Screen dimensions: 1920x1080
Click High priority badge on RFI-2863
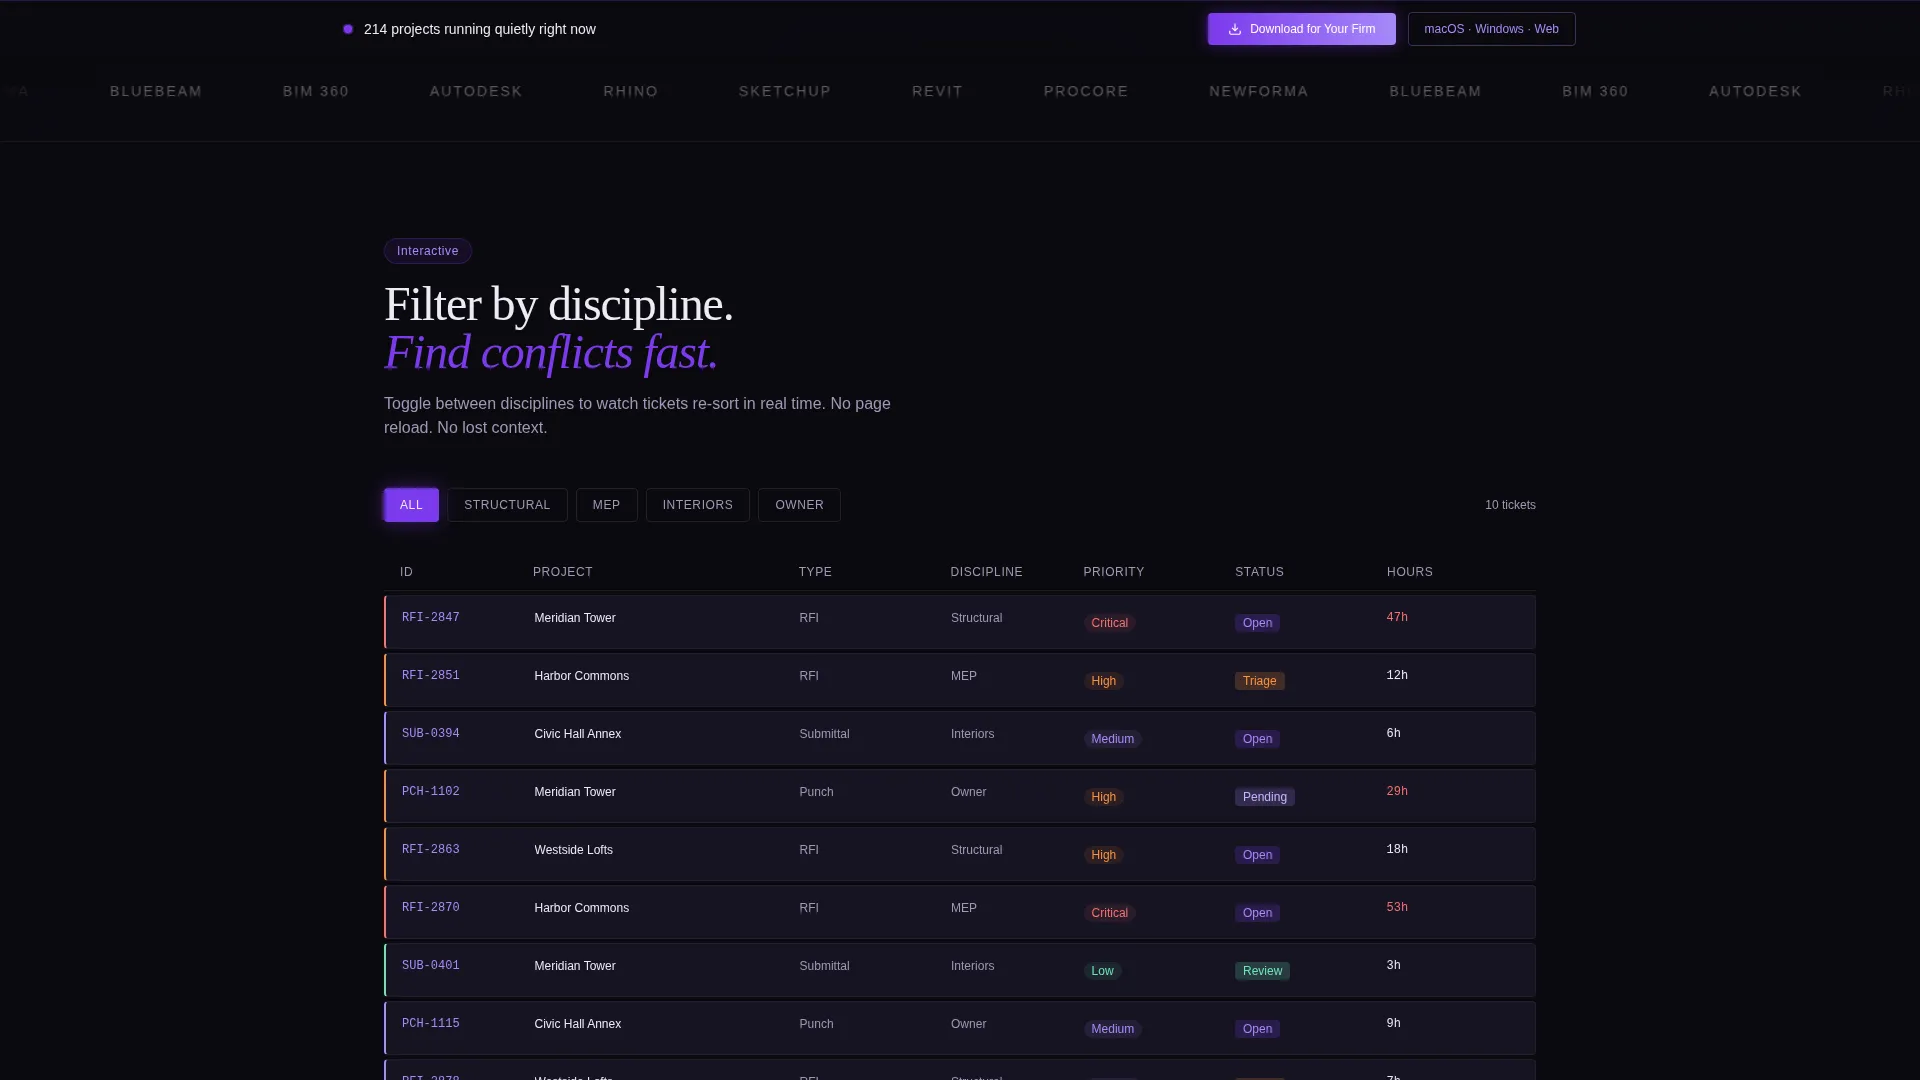[x=1103, y=855]
